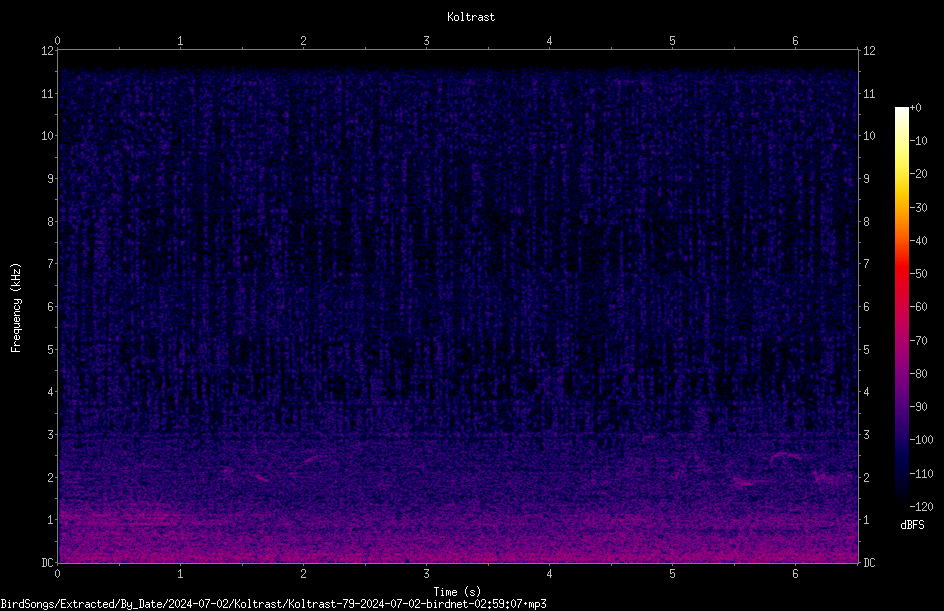Click the faint chirp trace near 2 seconds

(311, 460)
